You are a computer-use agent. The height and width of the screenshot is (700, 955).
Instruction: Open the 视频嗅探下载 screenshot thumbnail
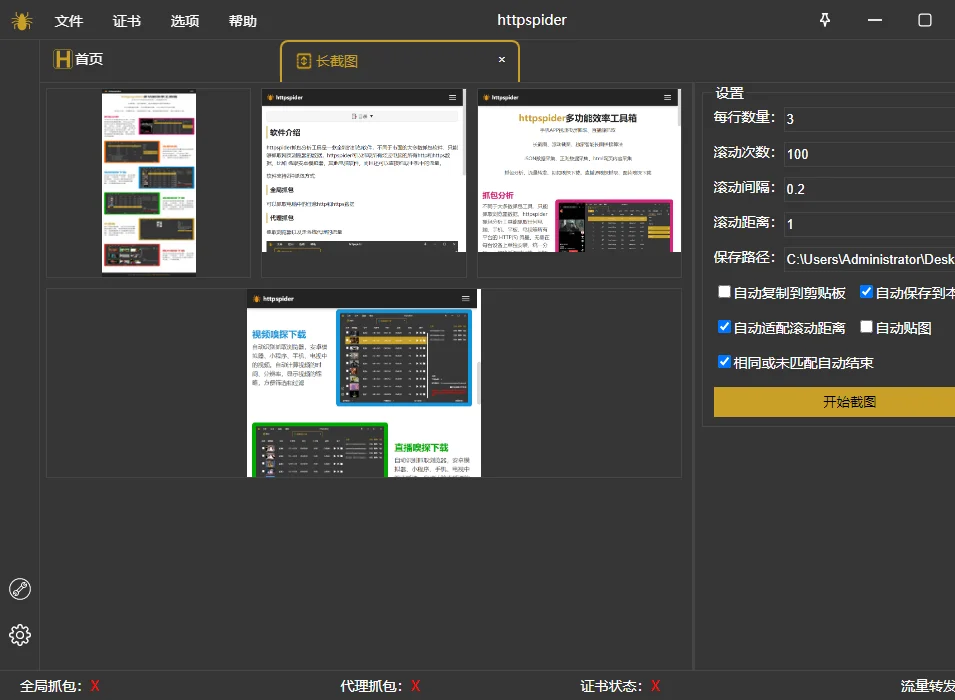coord(364,383)
